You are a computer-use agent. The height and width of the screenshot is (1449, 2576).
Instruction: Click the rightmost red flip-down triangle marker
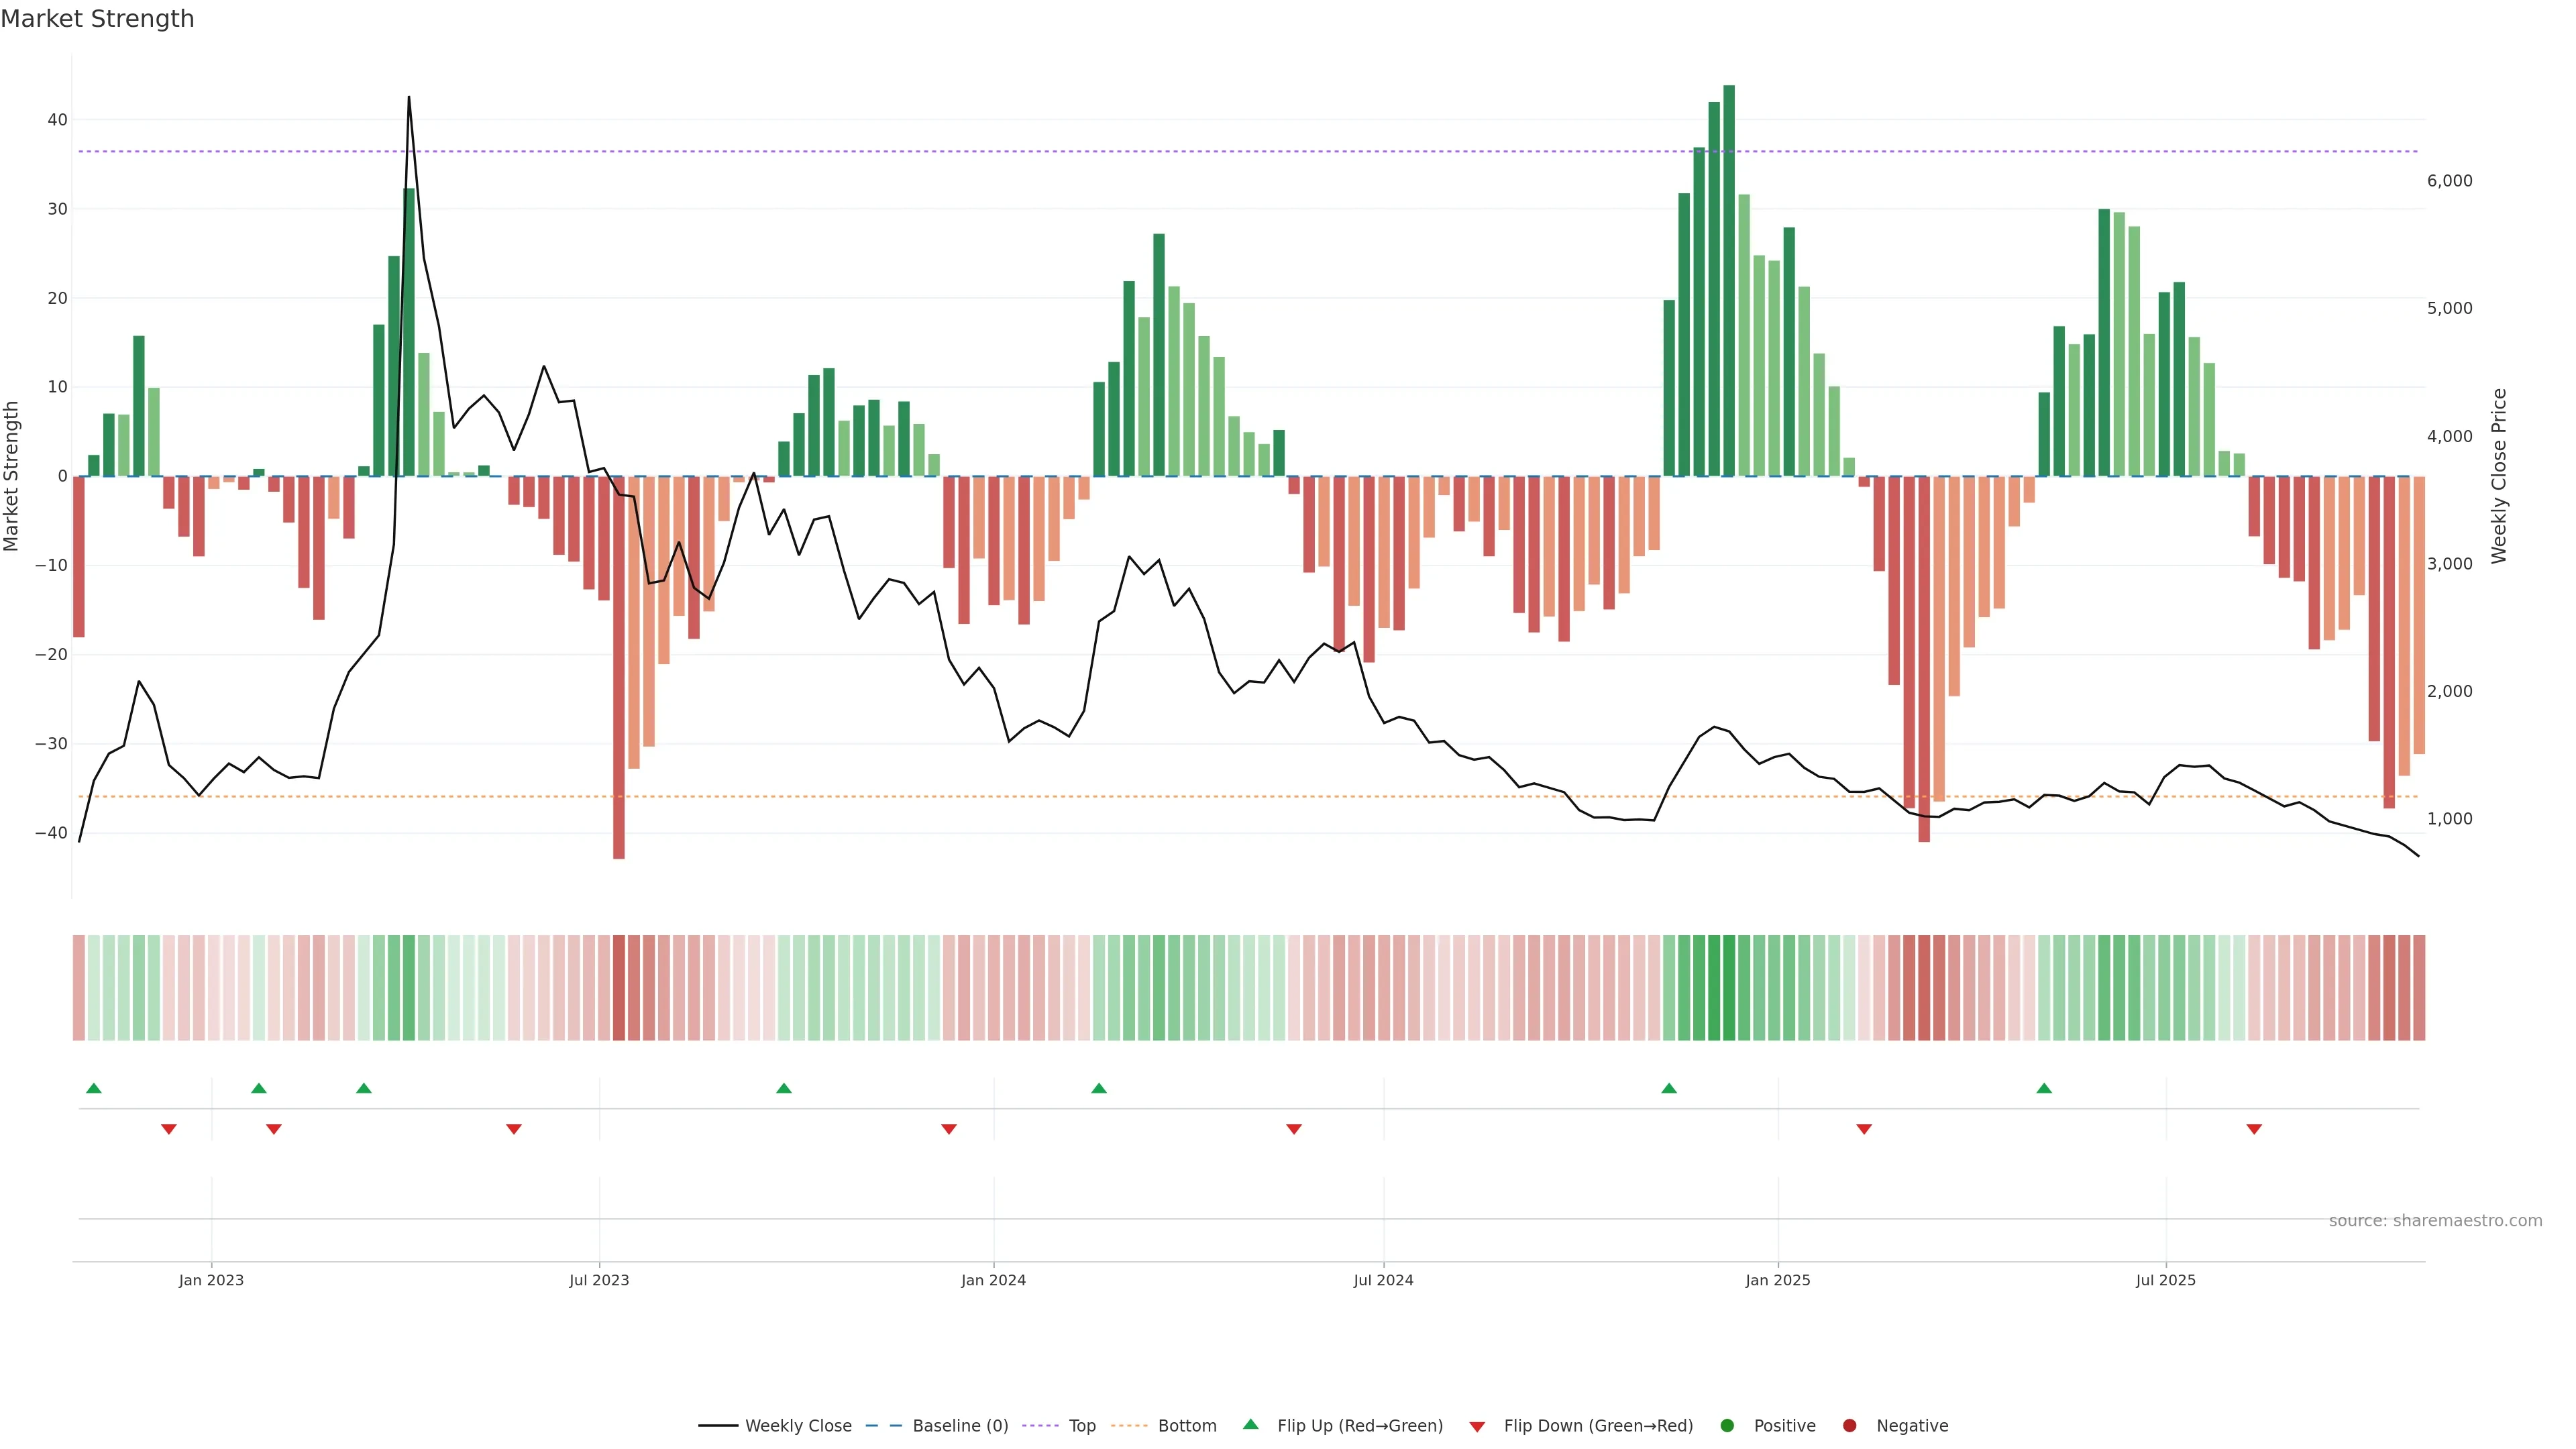2254,1129
